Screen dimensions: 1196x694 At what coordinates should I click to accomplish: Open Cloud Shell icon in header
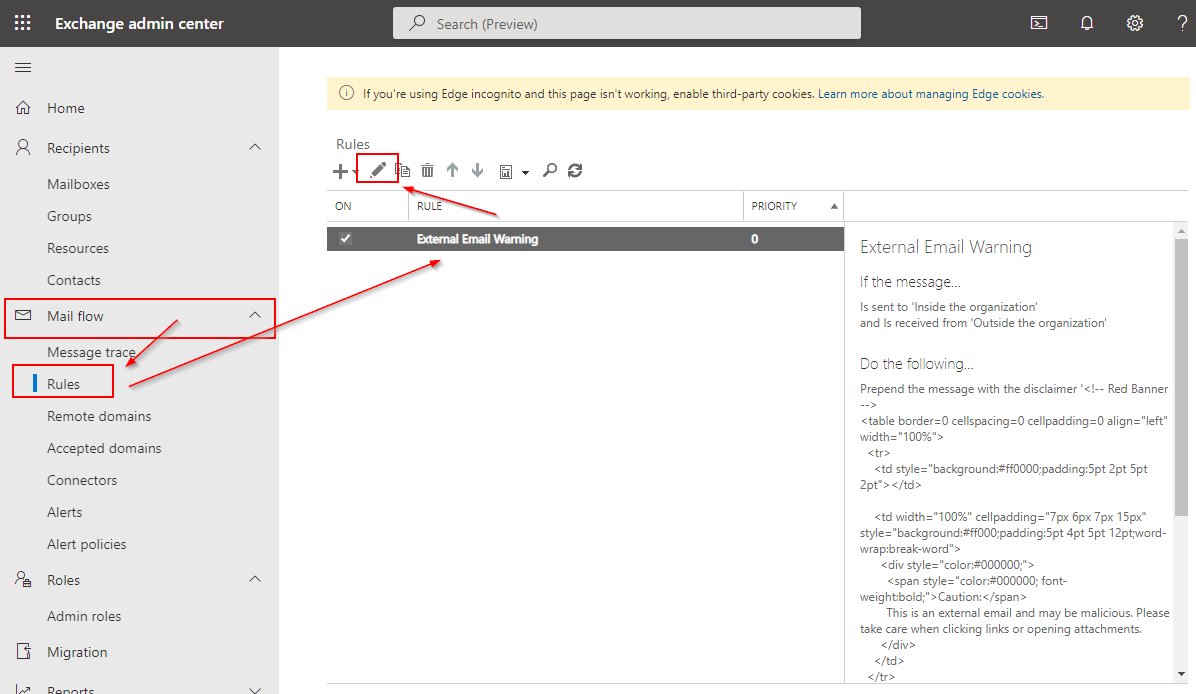(1039, 23)
